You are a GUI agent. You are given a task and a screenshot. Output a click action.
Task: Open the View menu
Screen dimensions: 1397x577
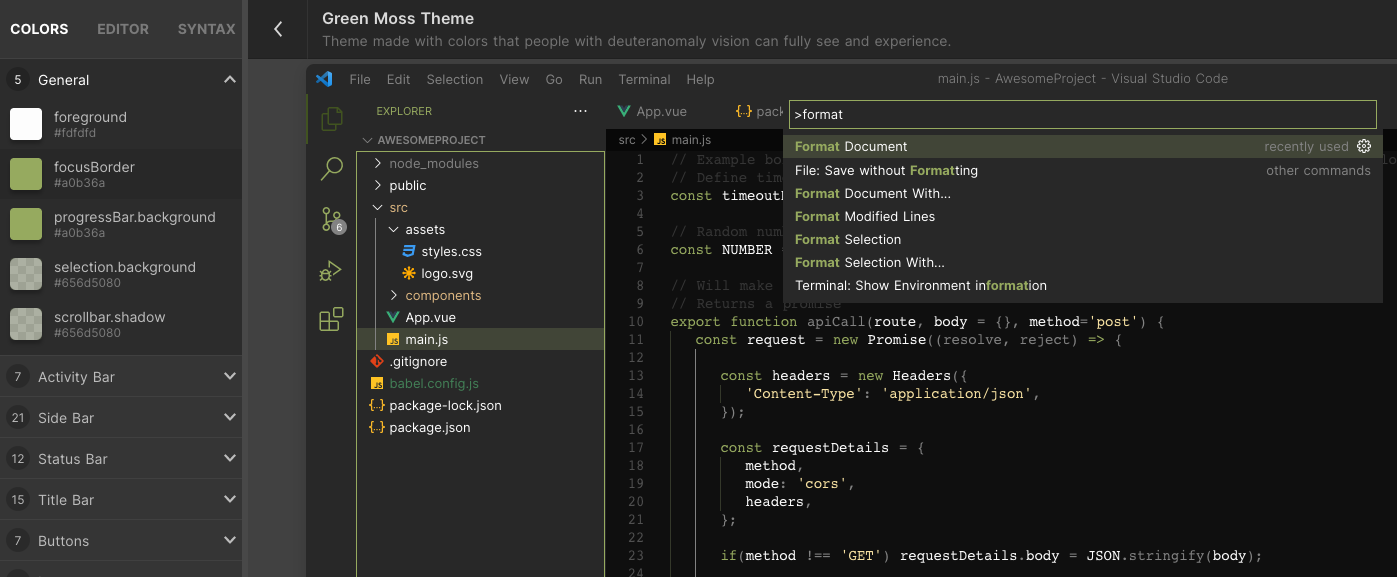tap(514, 79)
